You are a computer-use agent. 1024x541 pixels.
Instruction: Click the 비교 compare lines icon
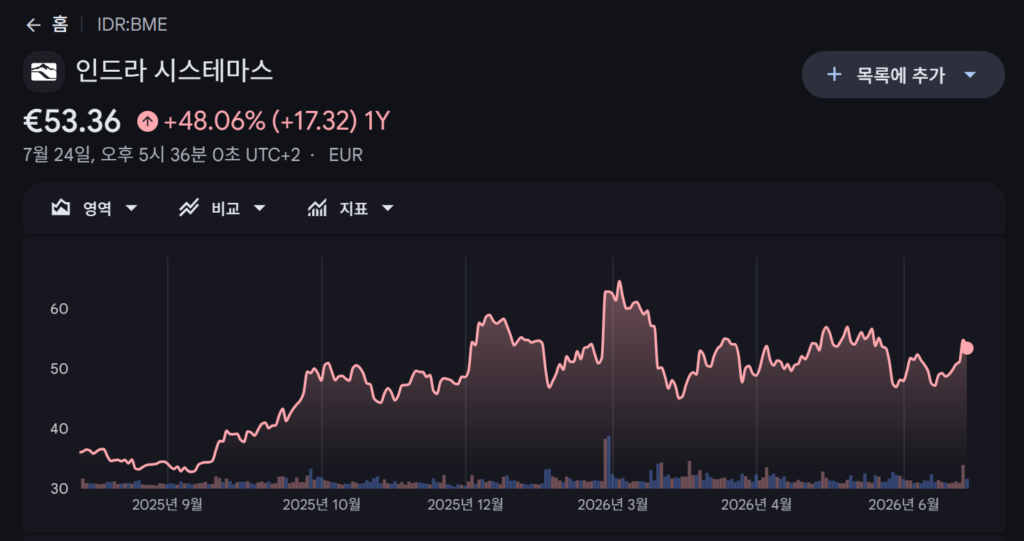[x=189, y=208]
